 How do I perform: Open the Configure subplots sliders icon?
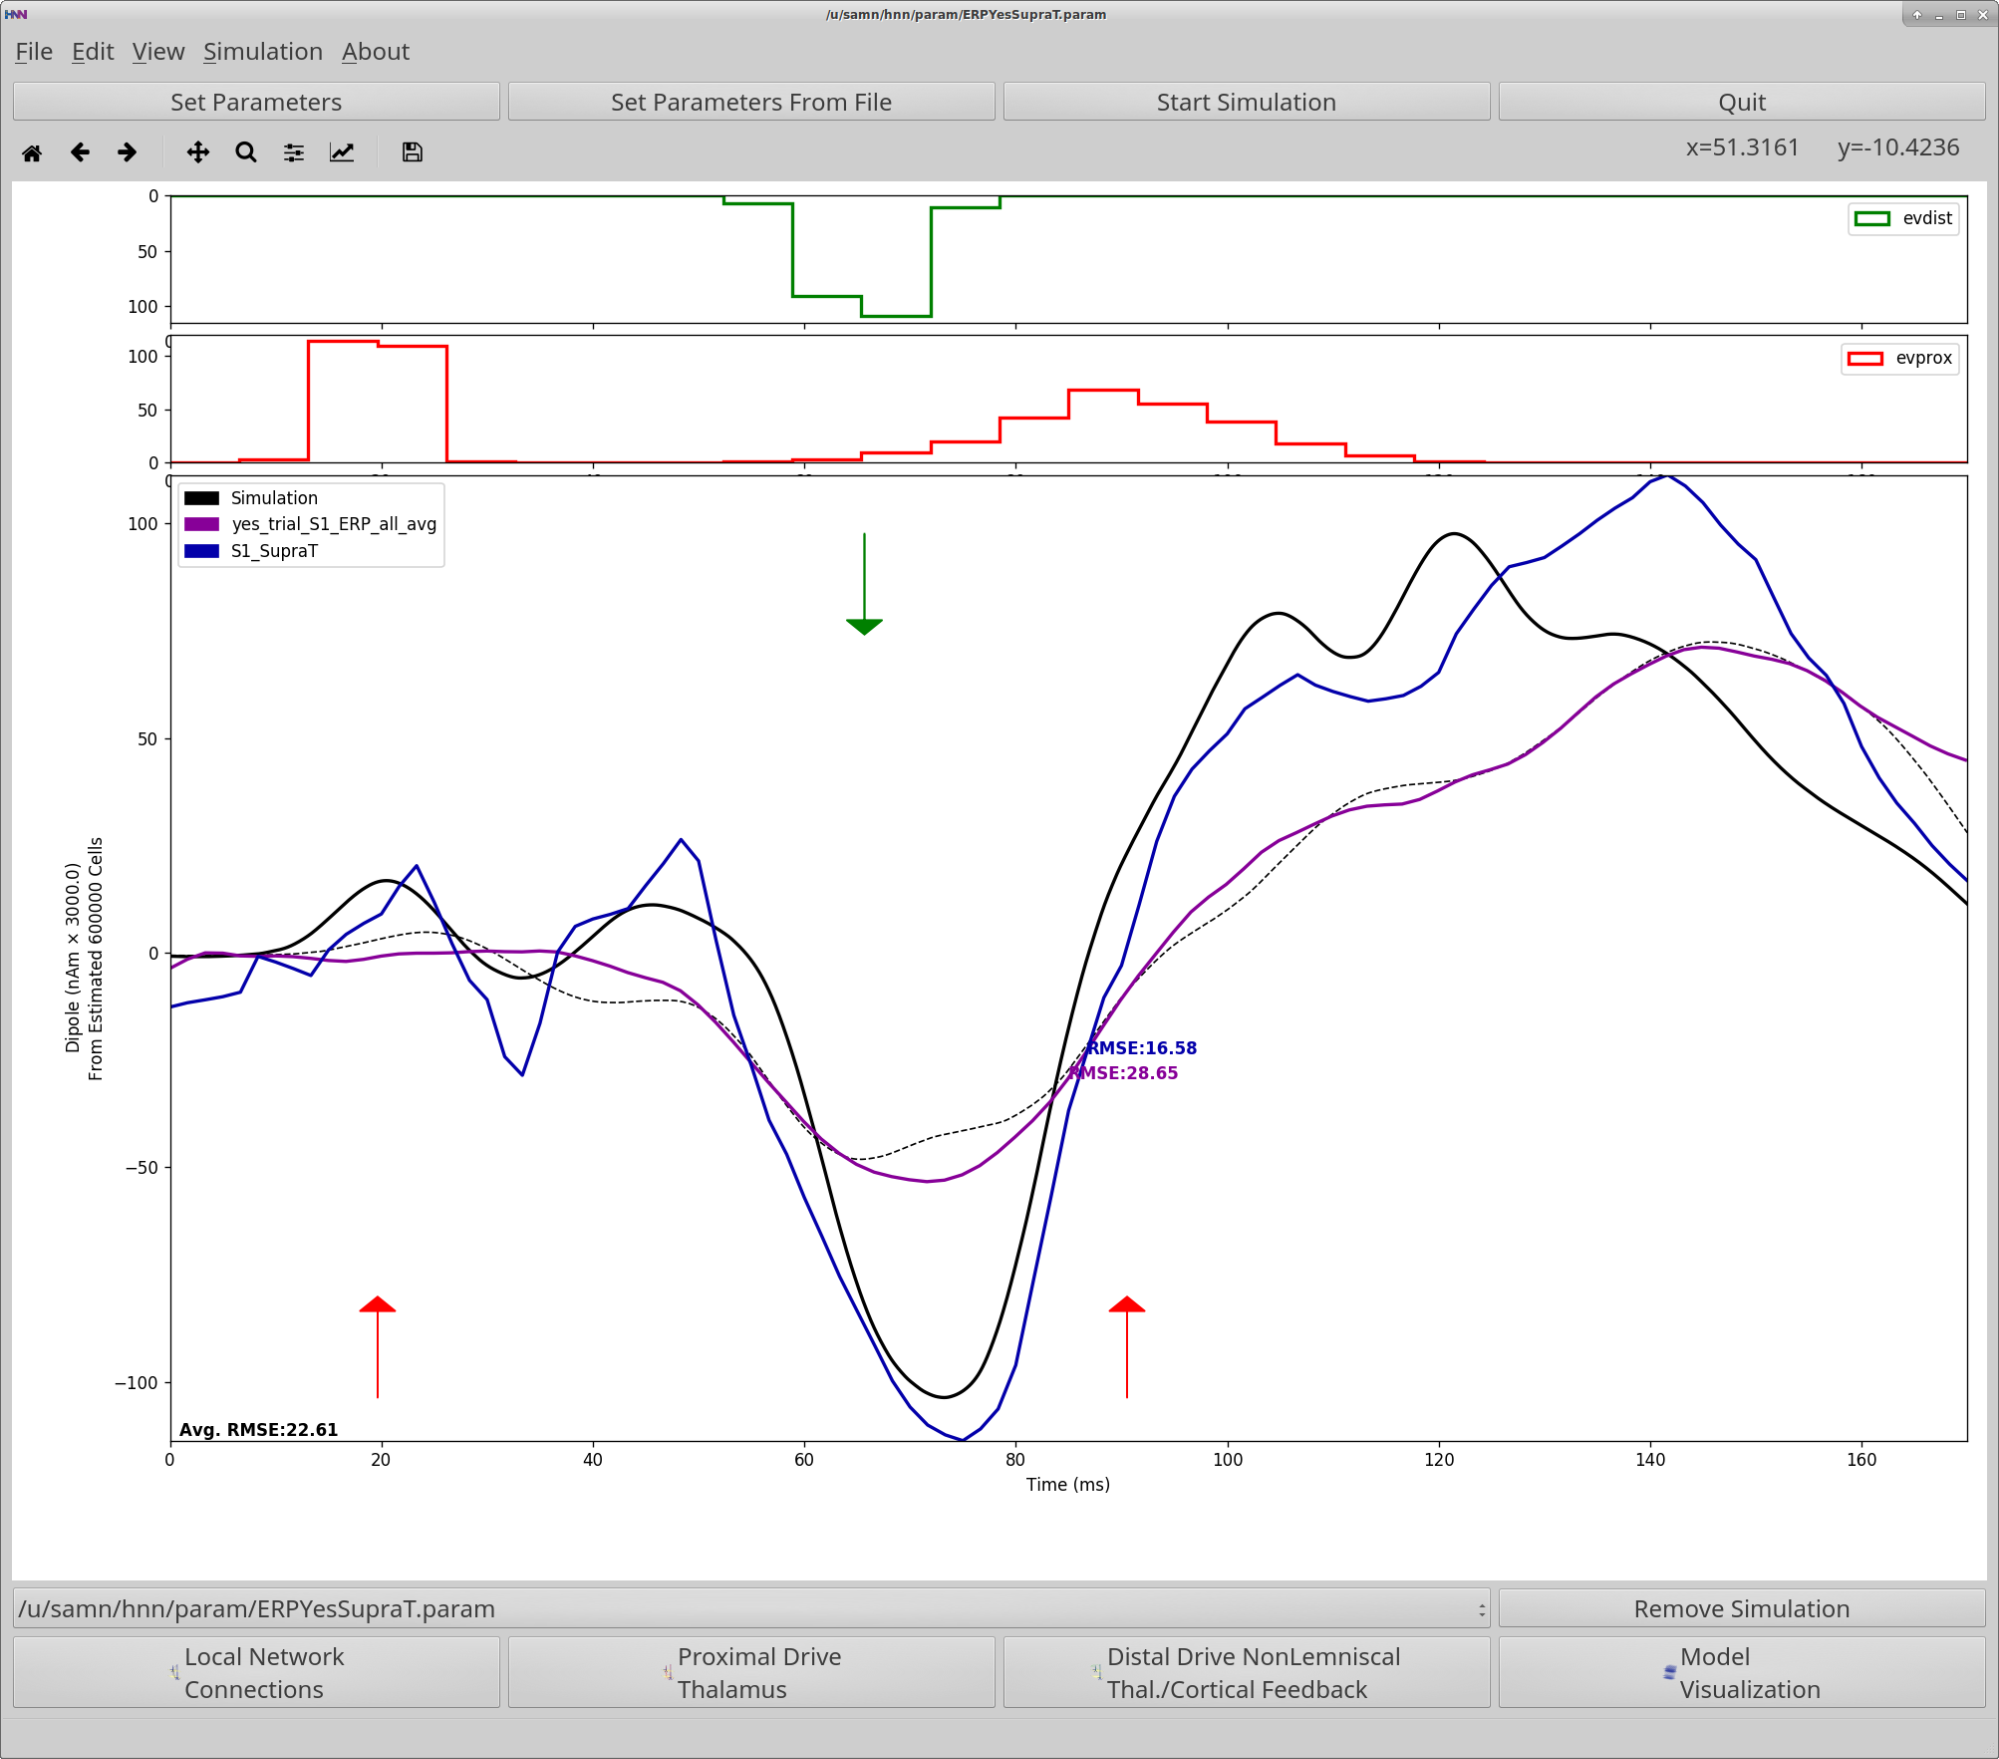click(294, 152)
